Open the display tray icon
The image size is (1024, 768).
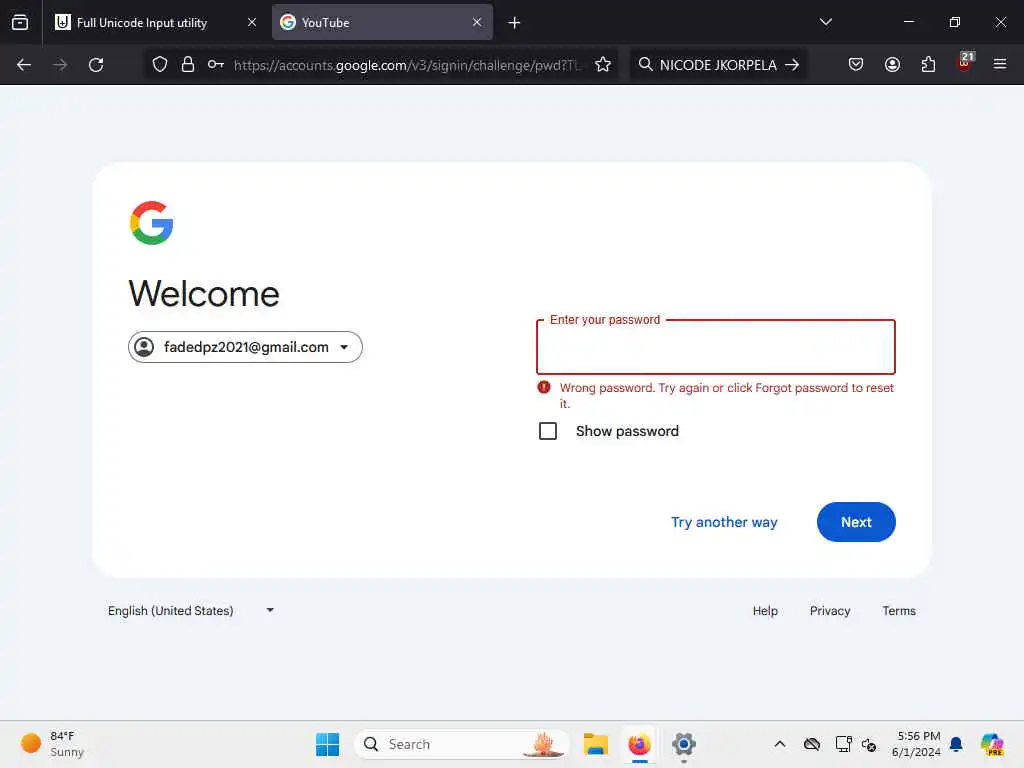coord(843,744)
